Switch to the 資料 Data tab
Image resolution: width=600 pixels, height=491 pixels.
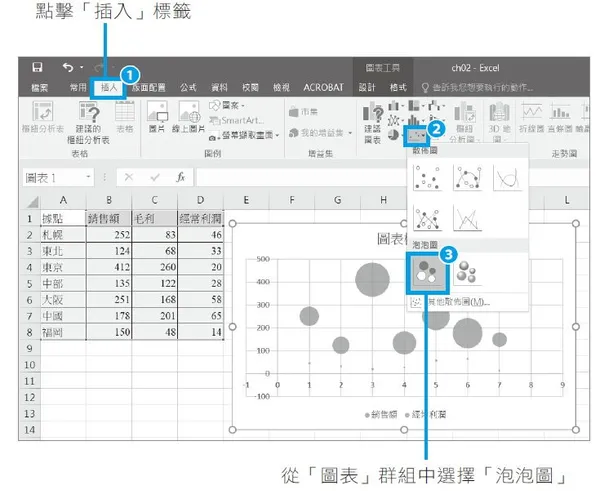click(220, 88)
